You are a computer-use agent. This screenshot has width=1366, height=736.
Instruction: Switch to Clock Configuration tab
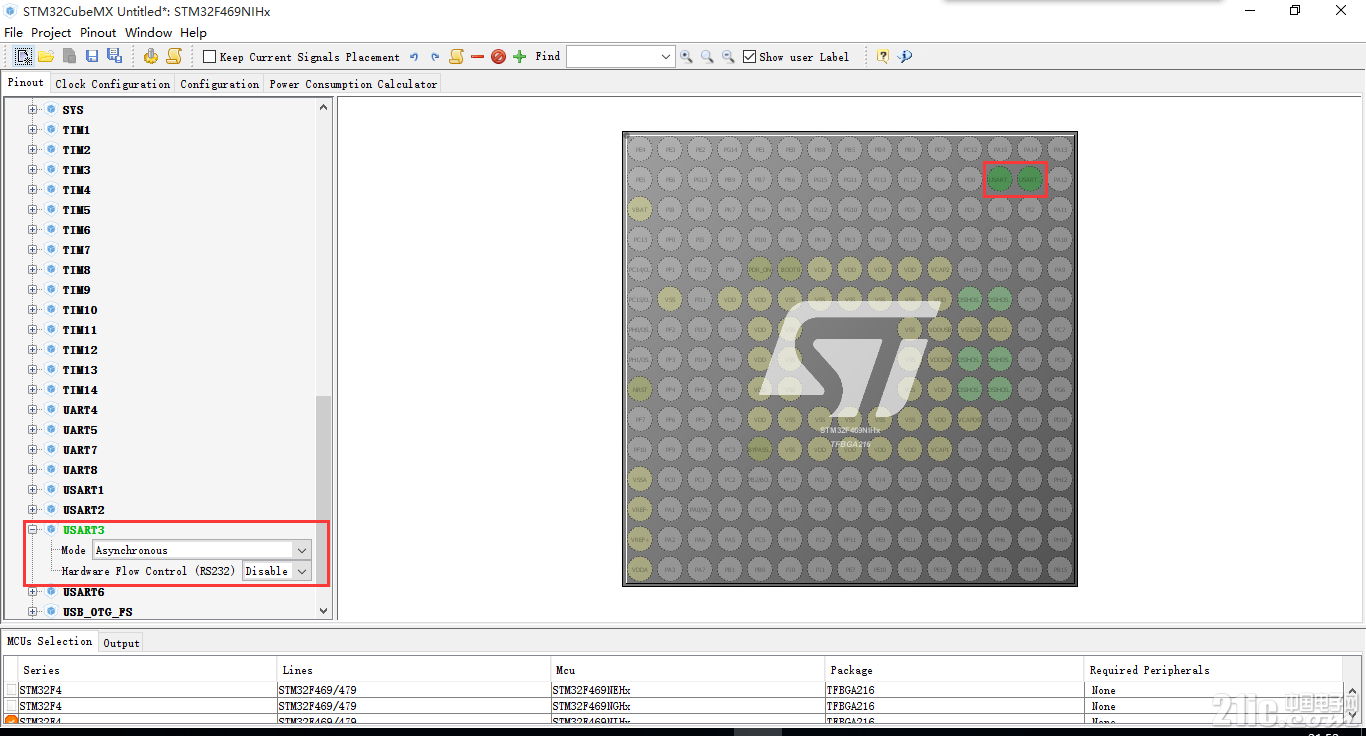coord(112,84)
